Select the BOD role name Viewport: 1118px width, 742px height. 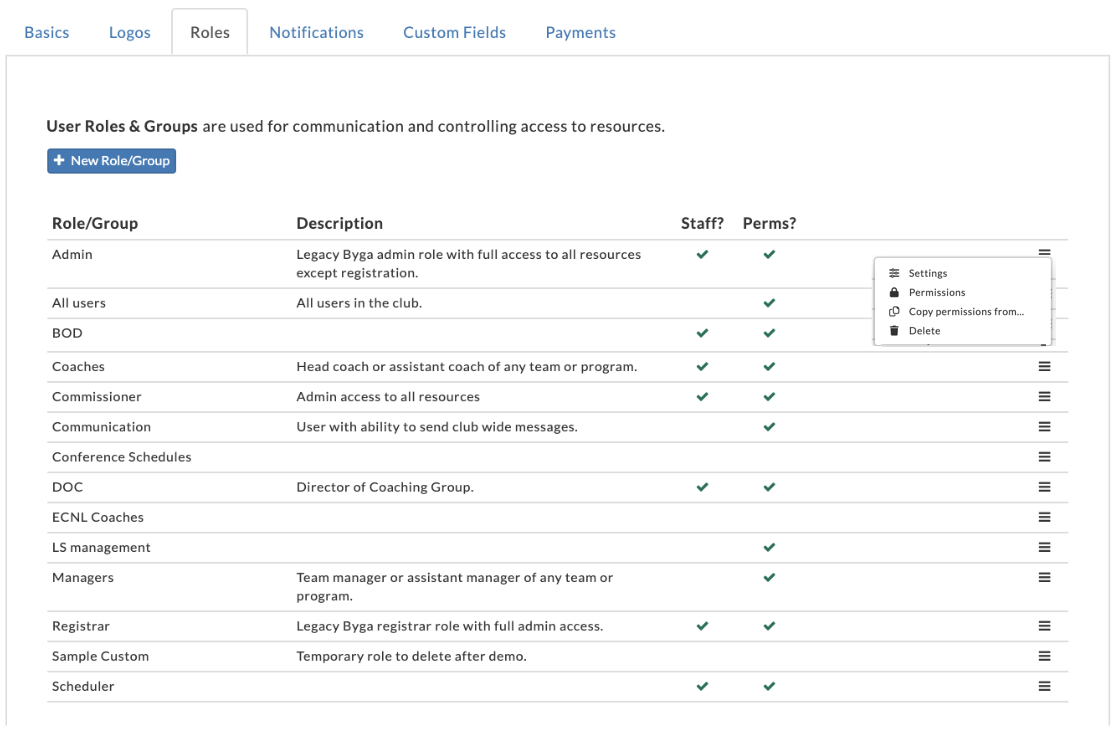click(x=67, y=333)
